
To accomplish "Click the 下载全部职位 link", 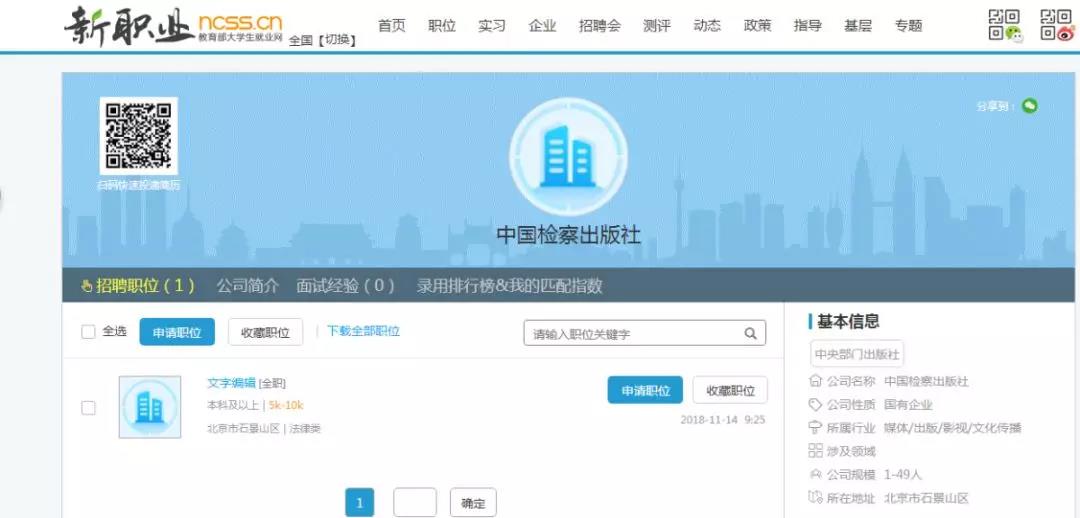I will pos(363,331).
